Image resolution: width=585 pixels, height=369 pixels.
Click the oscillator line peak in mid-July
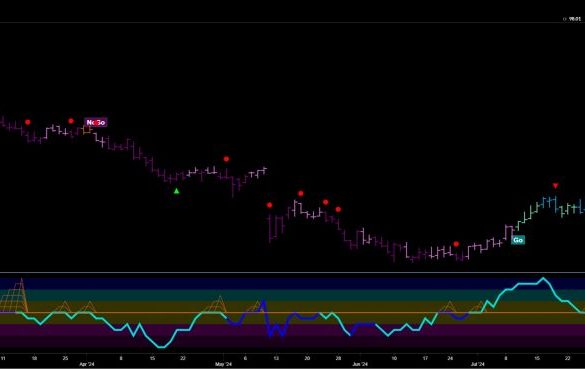[543, 278]
